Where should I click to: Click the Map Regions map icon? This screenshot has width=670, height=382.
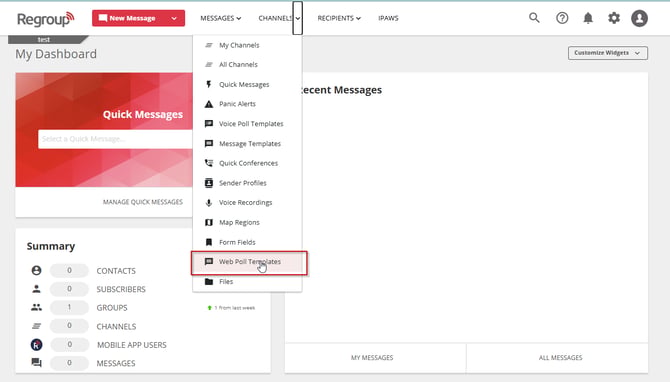[209, 222]
